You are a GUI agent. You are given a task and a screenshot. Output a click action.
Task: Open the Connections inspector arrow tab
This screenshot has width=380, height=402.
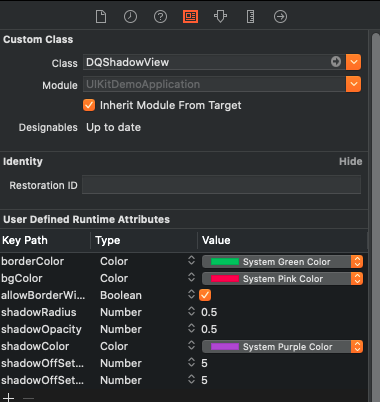tap(280, 16)
